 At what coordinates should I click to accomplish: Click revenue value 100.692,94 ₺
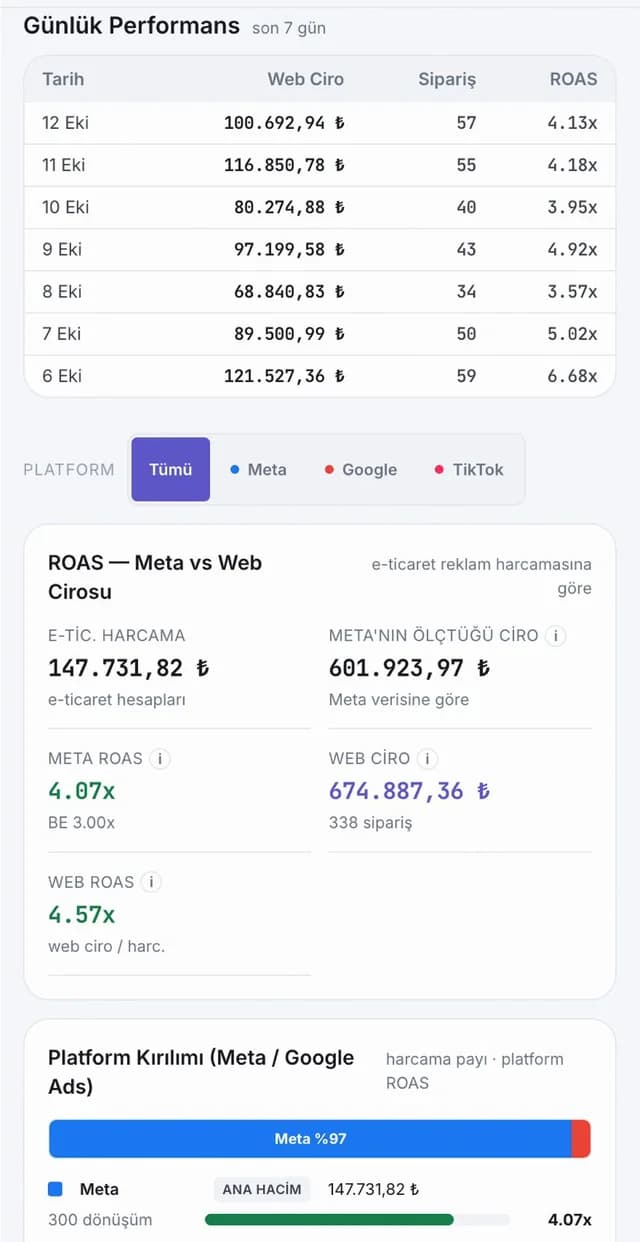[284, 123]
